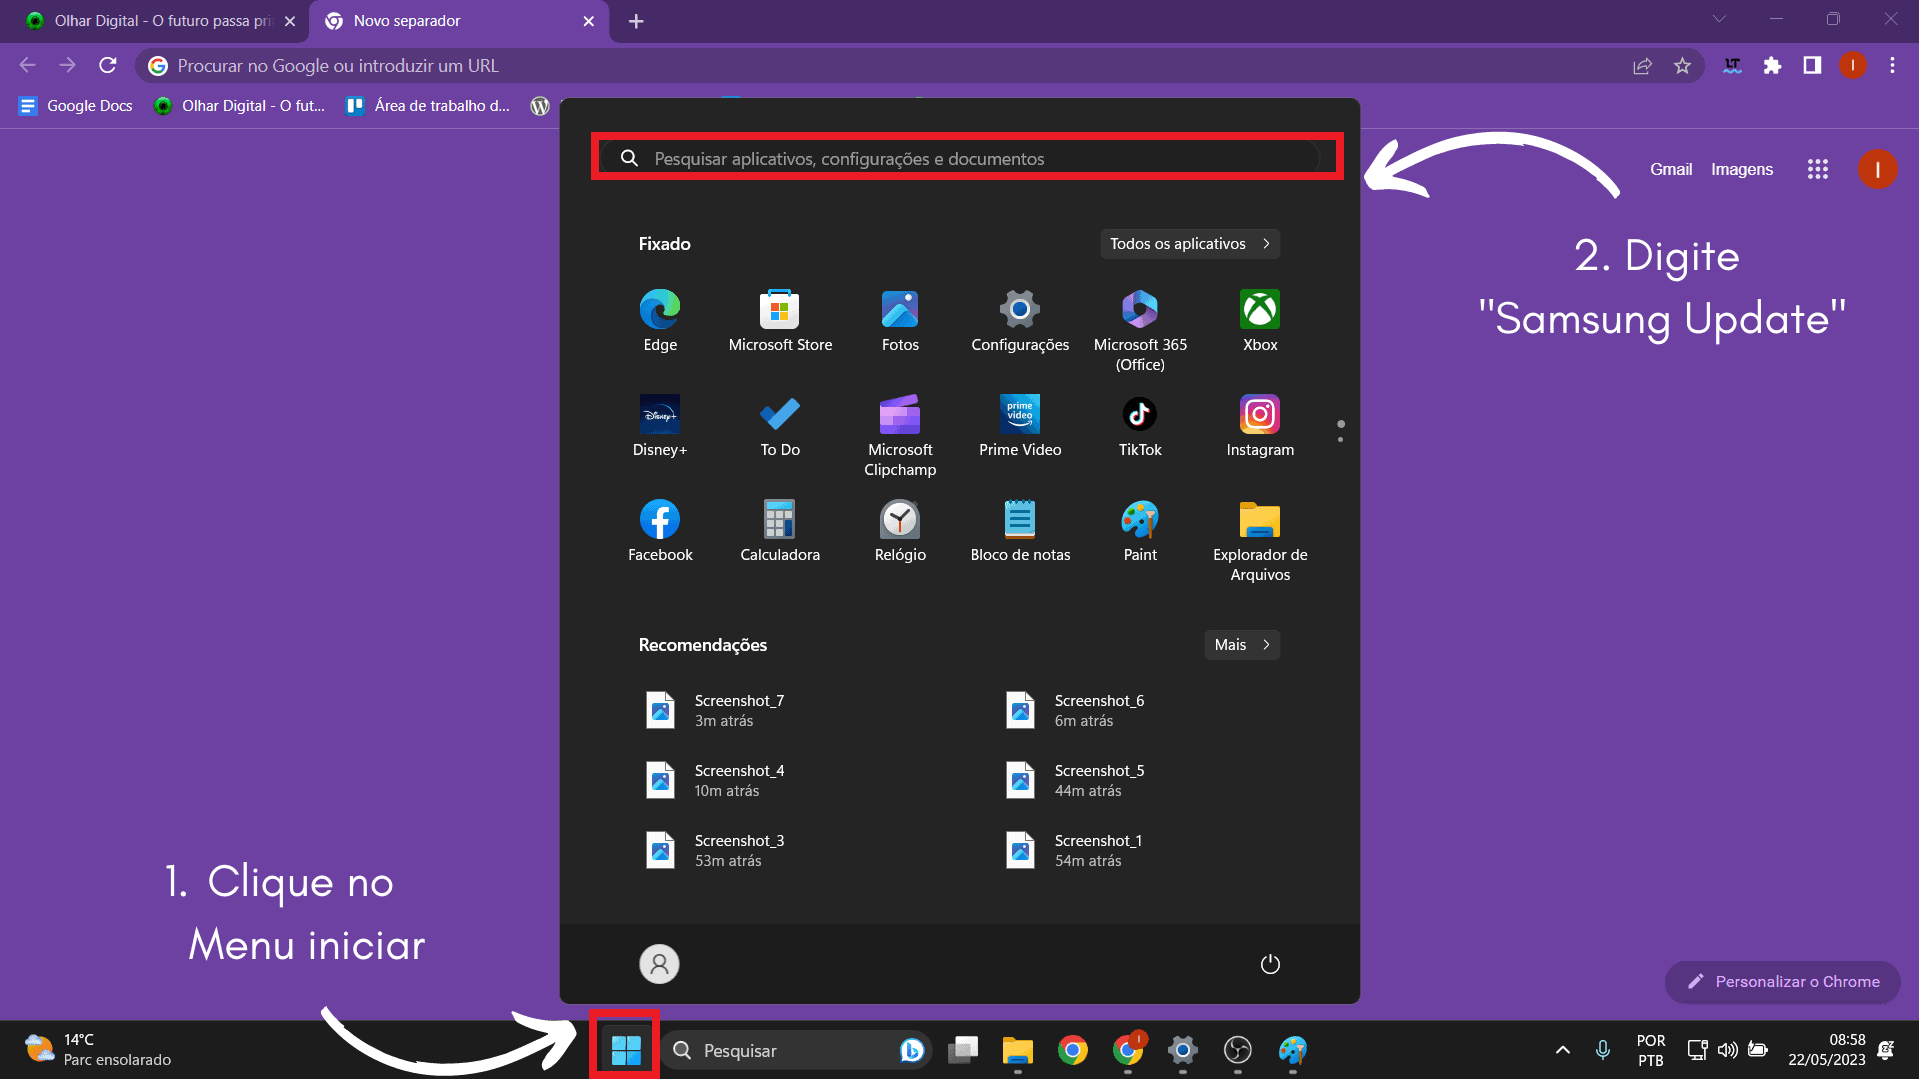This screenshot has height=1079, width=1919.
Task: Open a new Chrome tab with plus
Action: click(x=636, y=21)
